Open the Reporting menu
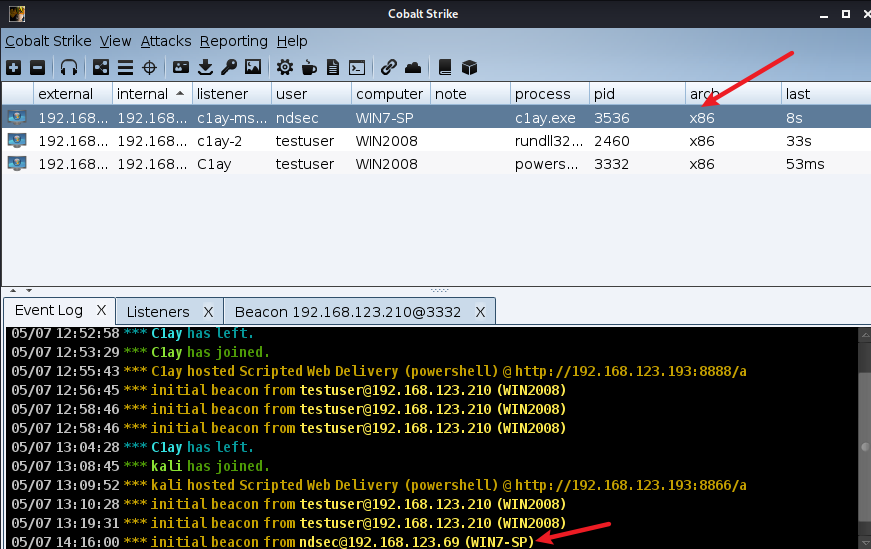This screenshot has height=549, width=871. (233, 41)
